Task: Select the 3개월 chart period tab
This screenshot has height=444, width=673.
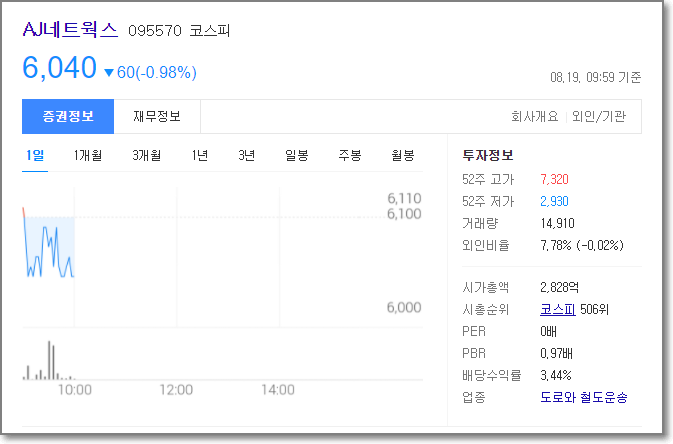Action: click(146, 155)
